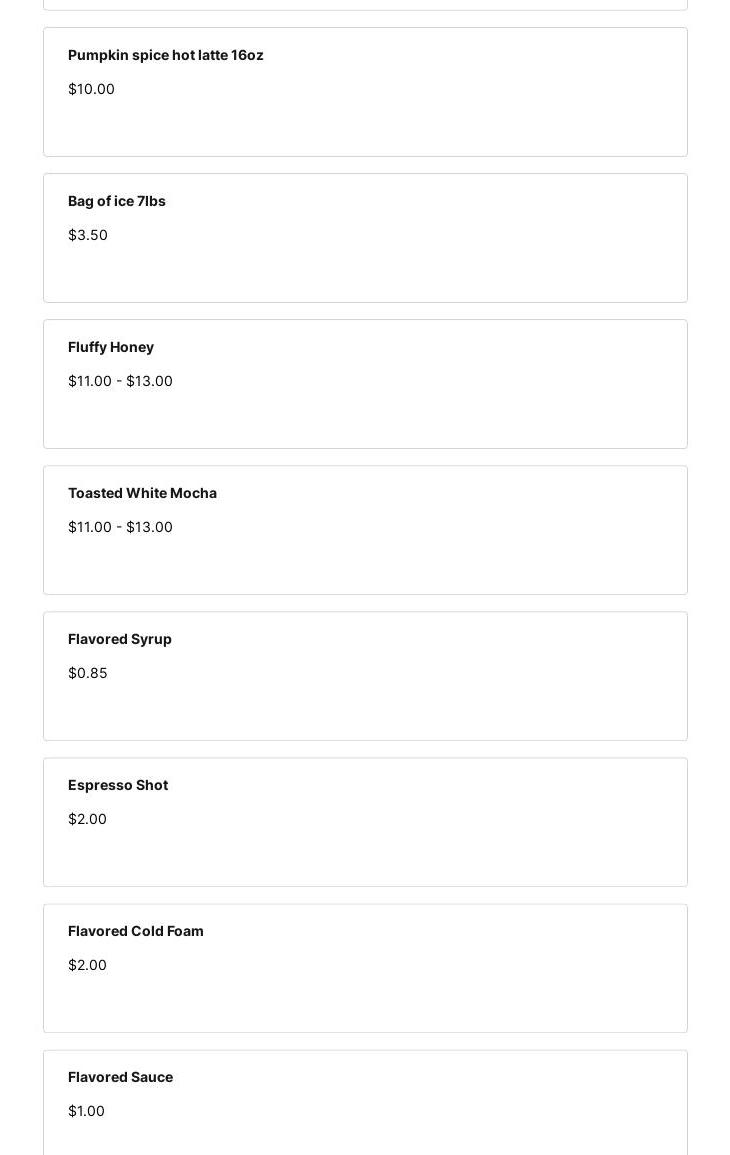The height and width of the screenshot is (1155, 730).
Task: Click the $2.00 price under Espresso Shot
Action: 87,819
